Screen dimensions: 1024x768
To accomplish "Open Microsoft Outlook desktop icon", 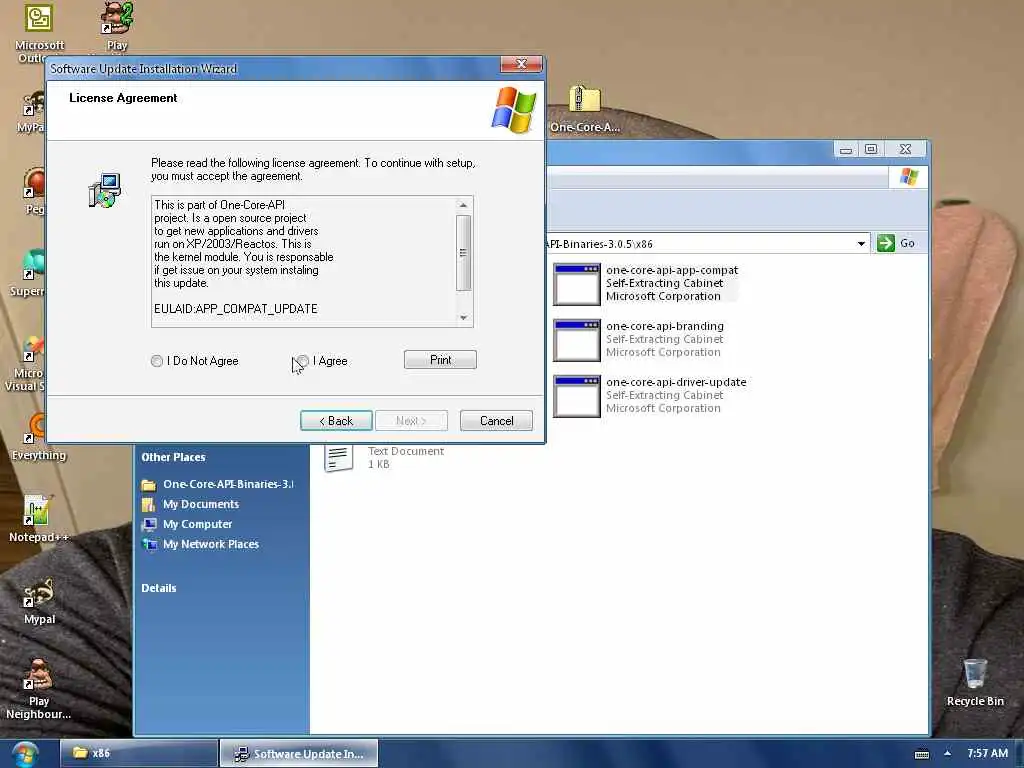I will click(39, 33).
